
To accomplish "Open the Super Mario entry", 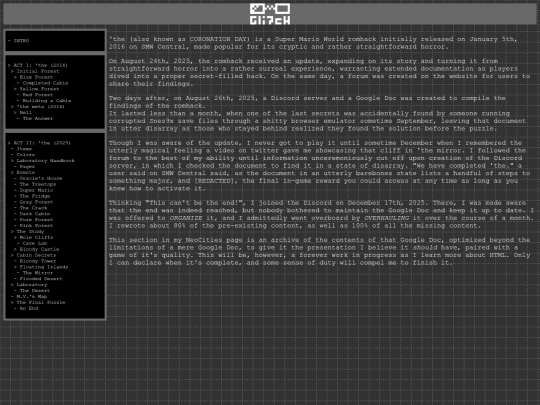I will click(x=36, y=190).
